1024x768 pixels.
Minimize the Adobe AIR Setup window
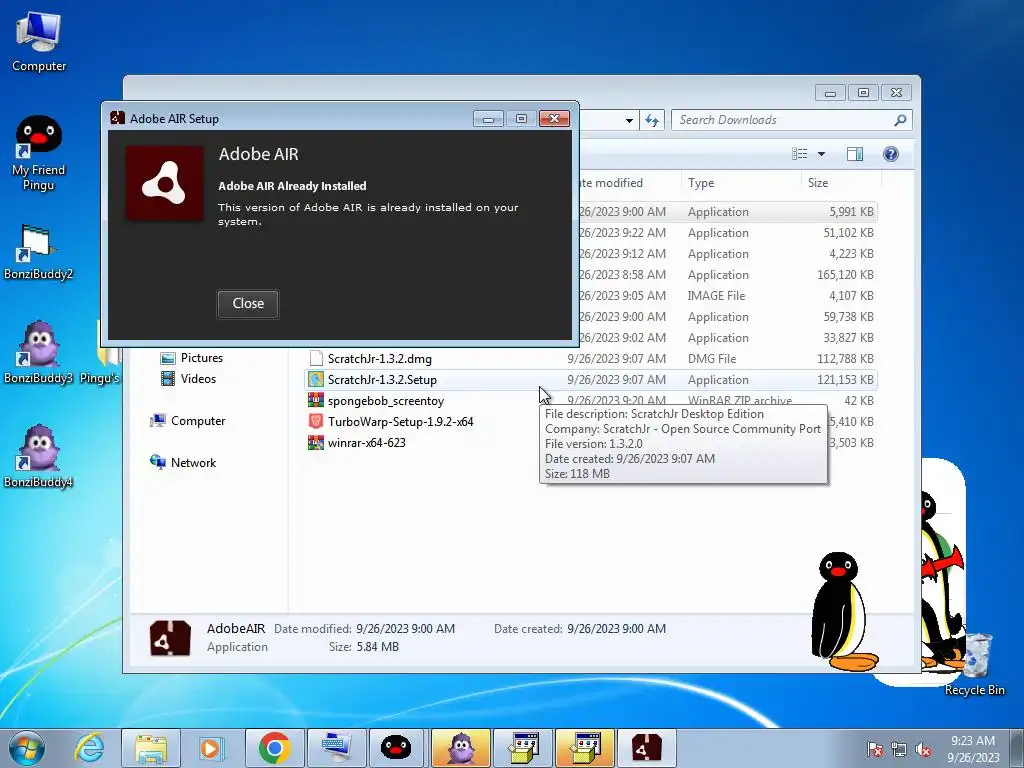pos(488,118)
